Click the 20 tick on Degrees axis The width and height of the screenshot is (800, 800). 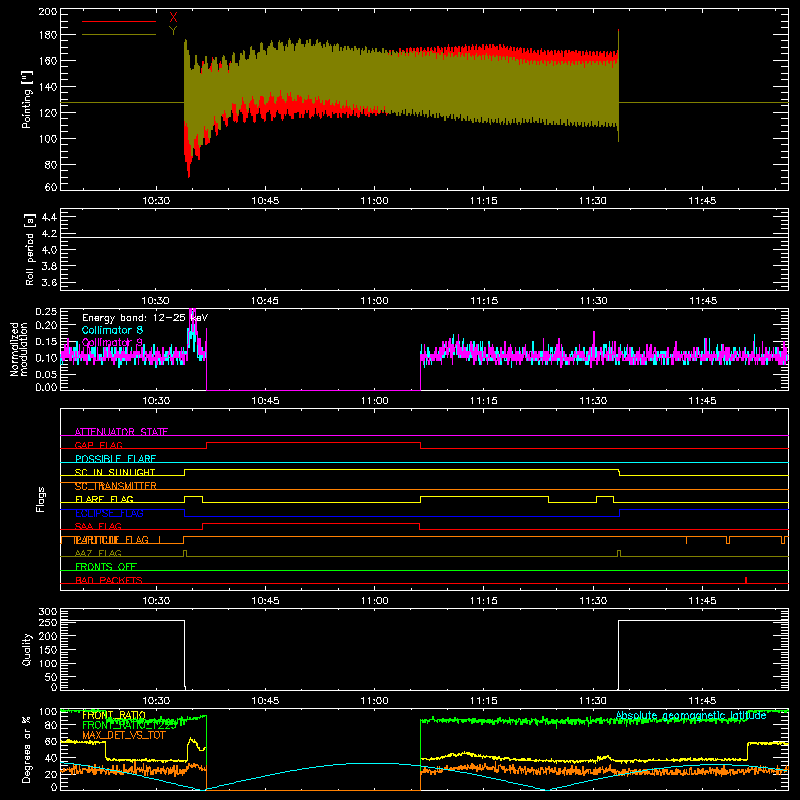click(51, 774)
